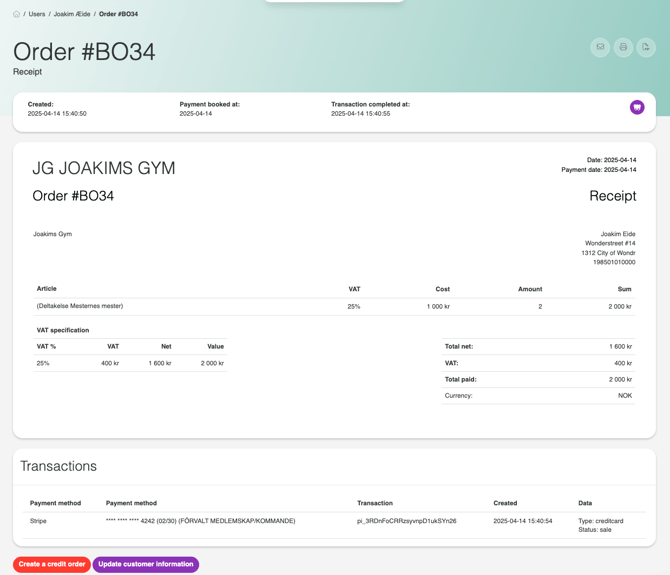Click the purple shopping cart icon
Viewport: 670px width, 575px height.
point(637,107)
